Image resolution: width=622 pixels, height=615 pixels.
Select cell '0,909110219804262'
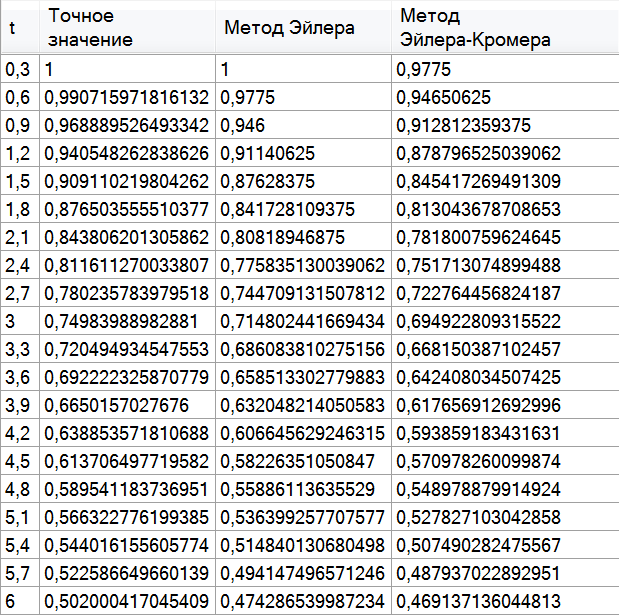pyautogui.click(x=127, y=181)
